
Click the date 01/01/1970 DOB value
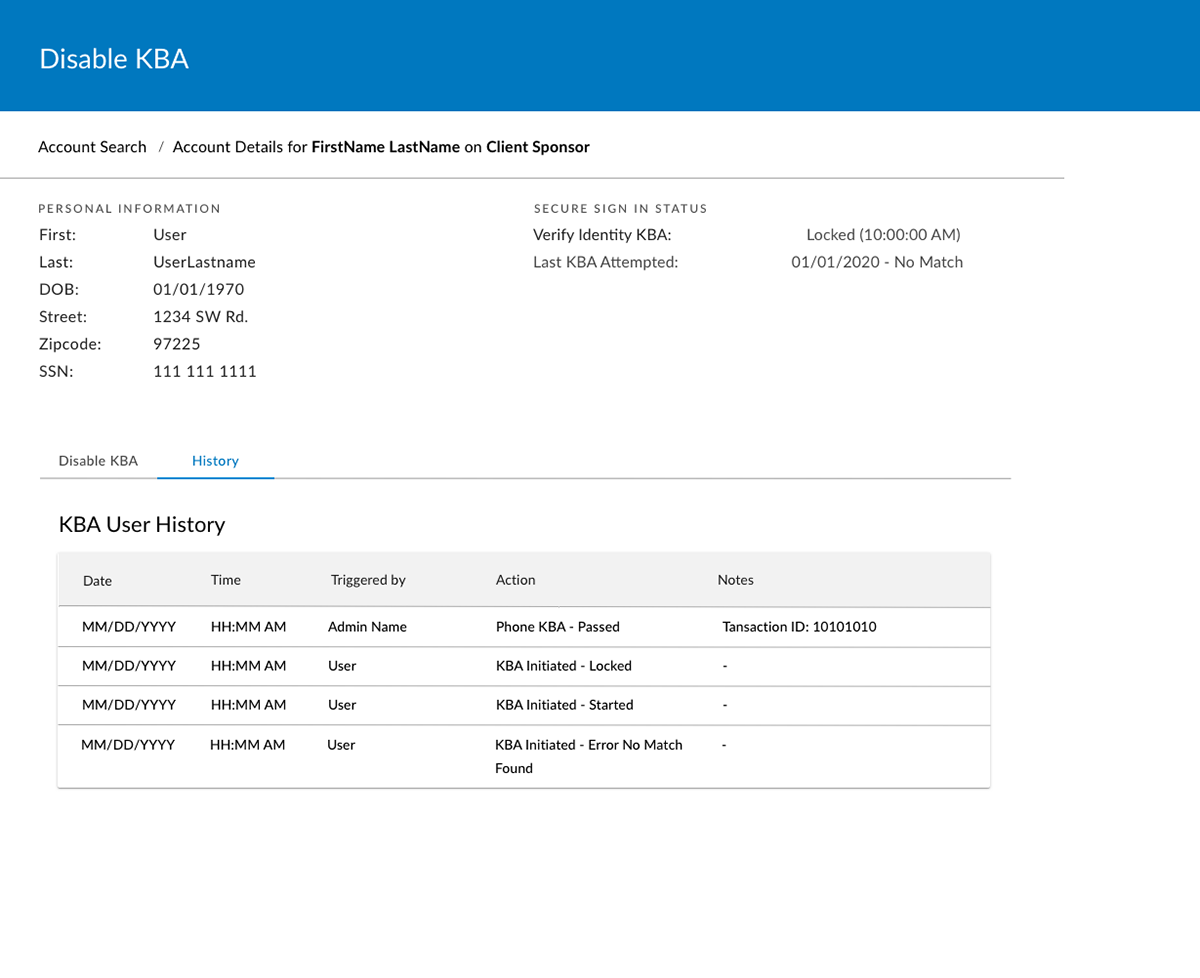pos(198,290)
